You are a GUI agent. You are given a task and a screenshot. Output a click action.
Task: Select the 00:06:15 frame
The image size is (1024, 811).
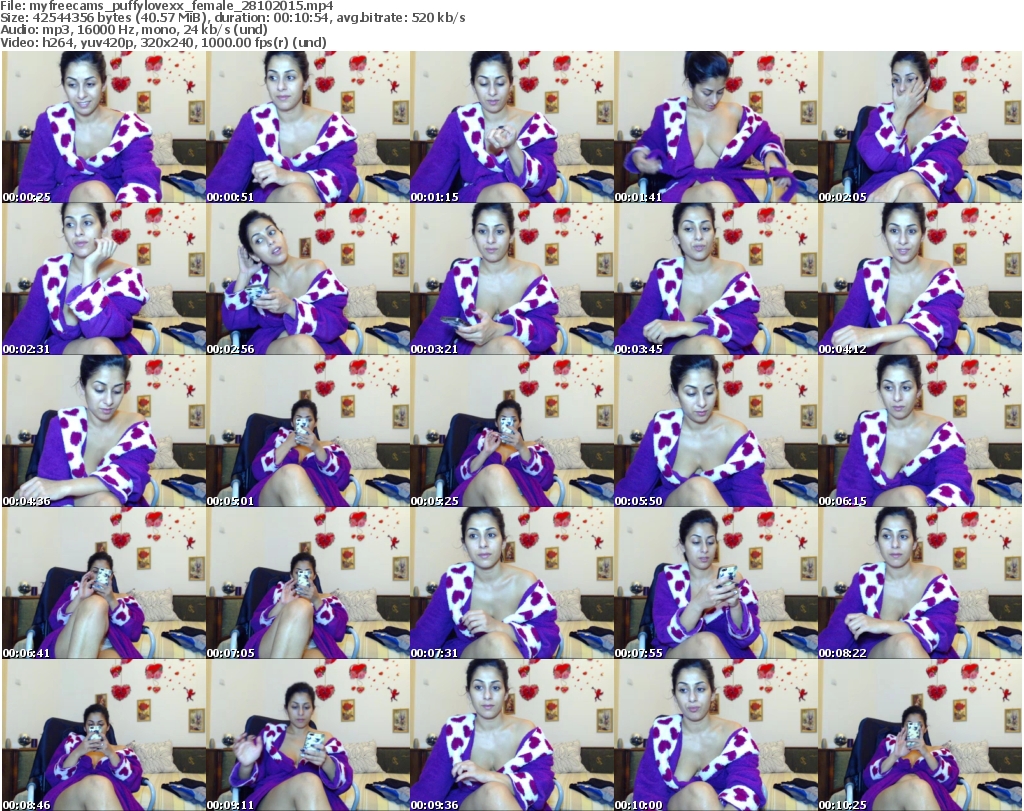click(x=920, y=431)
